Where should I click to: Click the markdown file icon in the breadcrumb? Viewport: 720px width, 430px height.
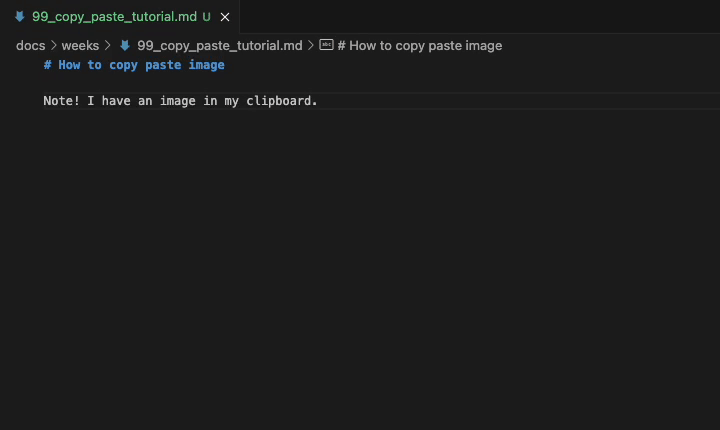point(125,46)
